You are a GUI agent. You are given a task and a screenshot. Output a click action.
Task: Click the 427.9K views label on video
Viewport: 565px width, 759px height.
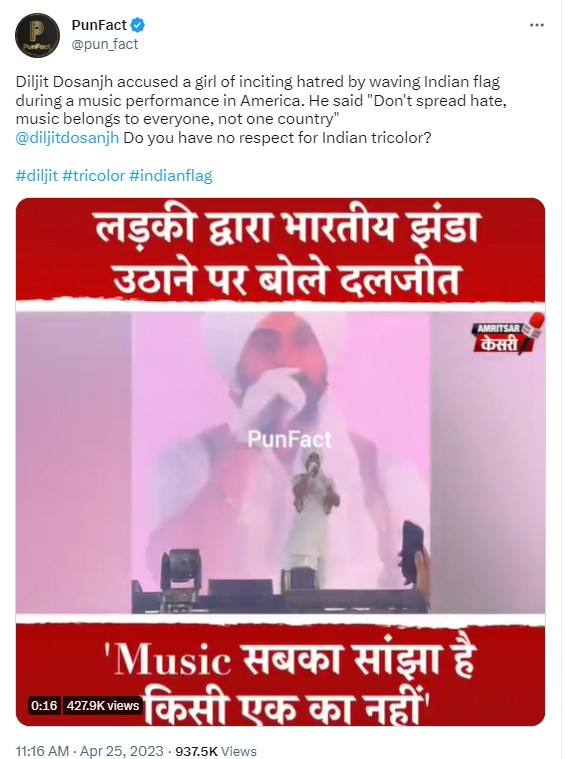pyautogui.click(x=103, y=706)
